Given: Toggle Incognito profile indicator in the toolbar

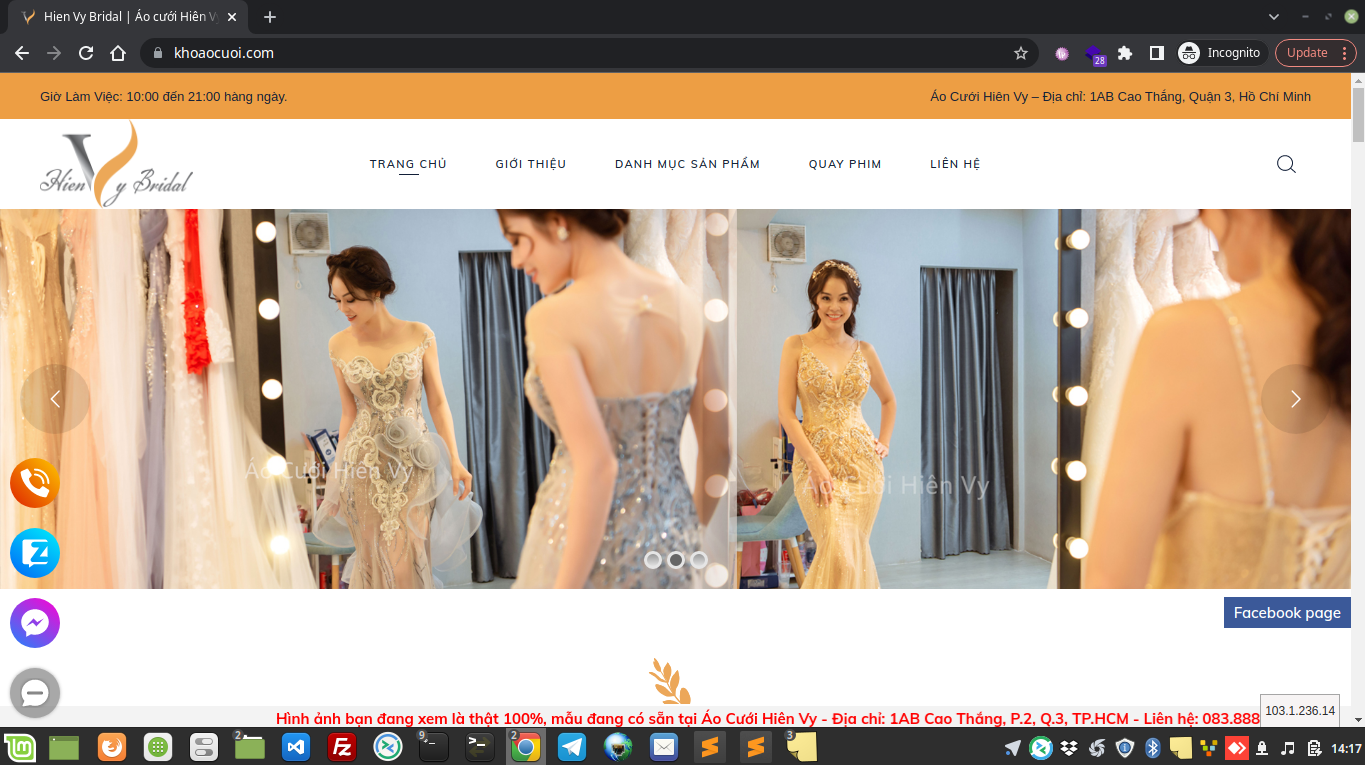Looking at the screenshot, I should click(1219, 52).
